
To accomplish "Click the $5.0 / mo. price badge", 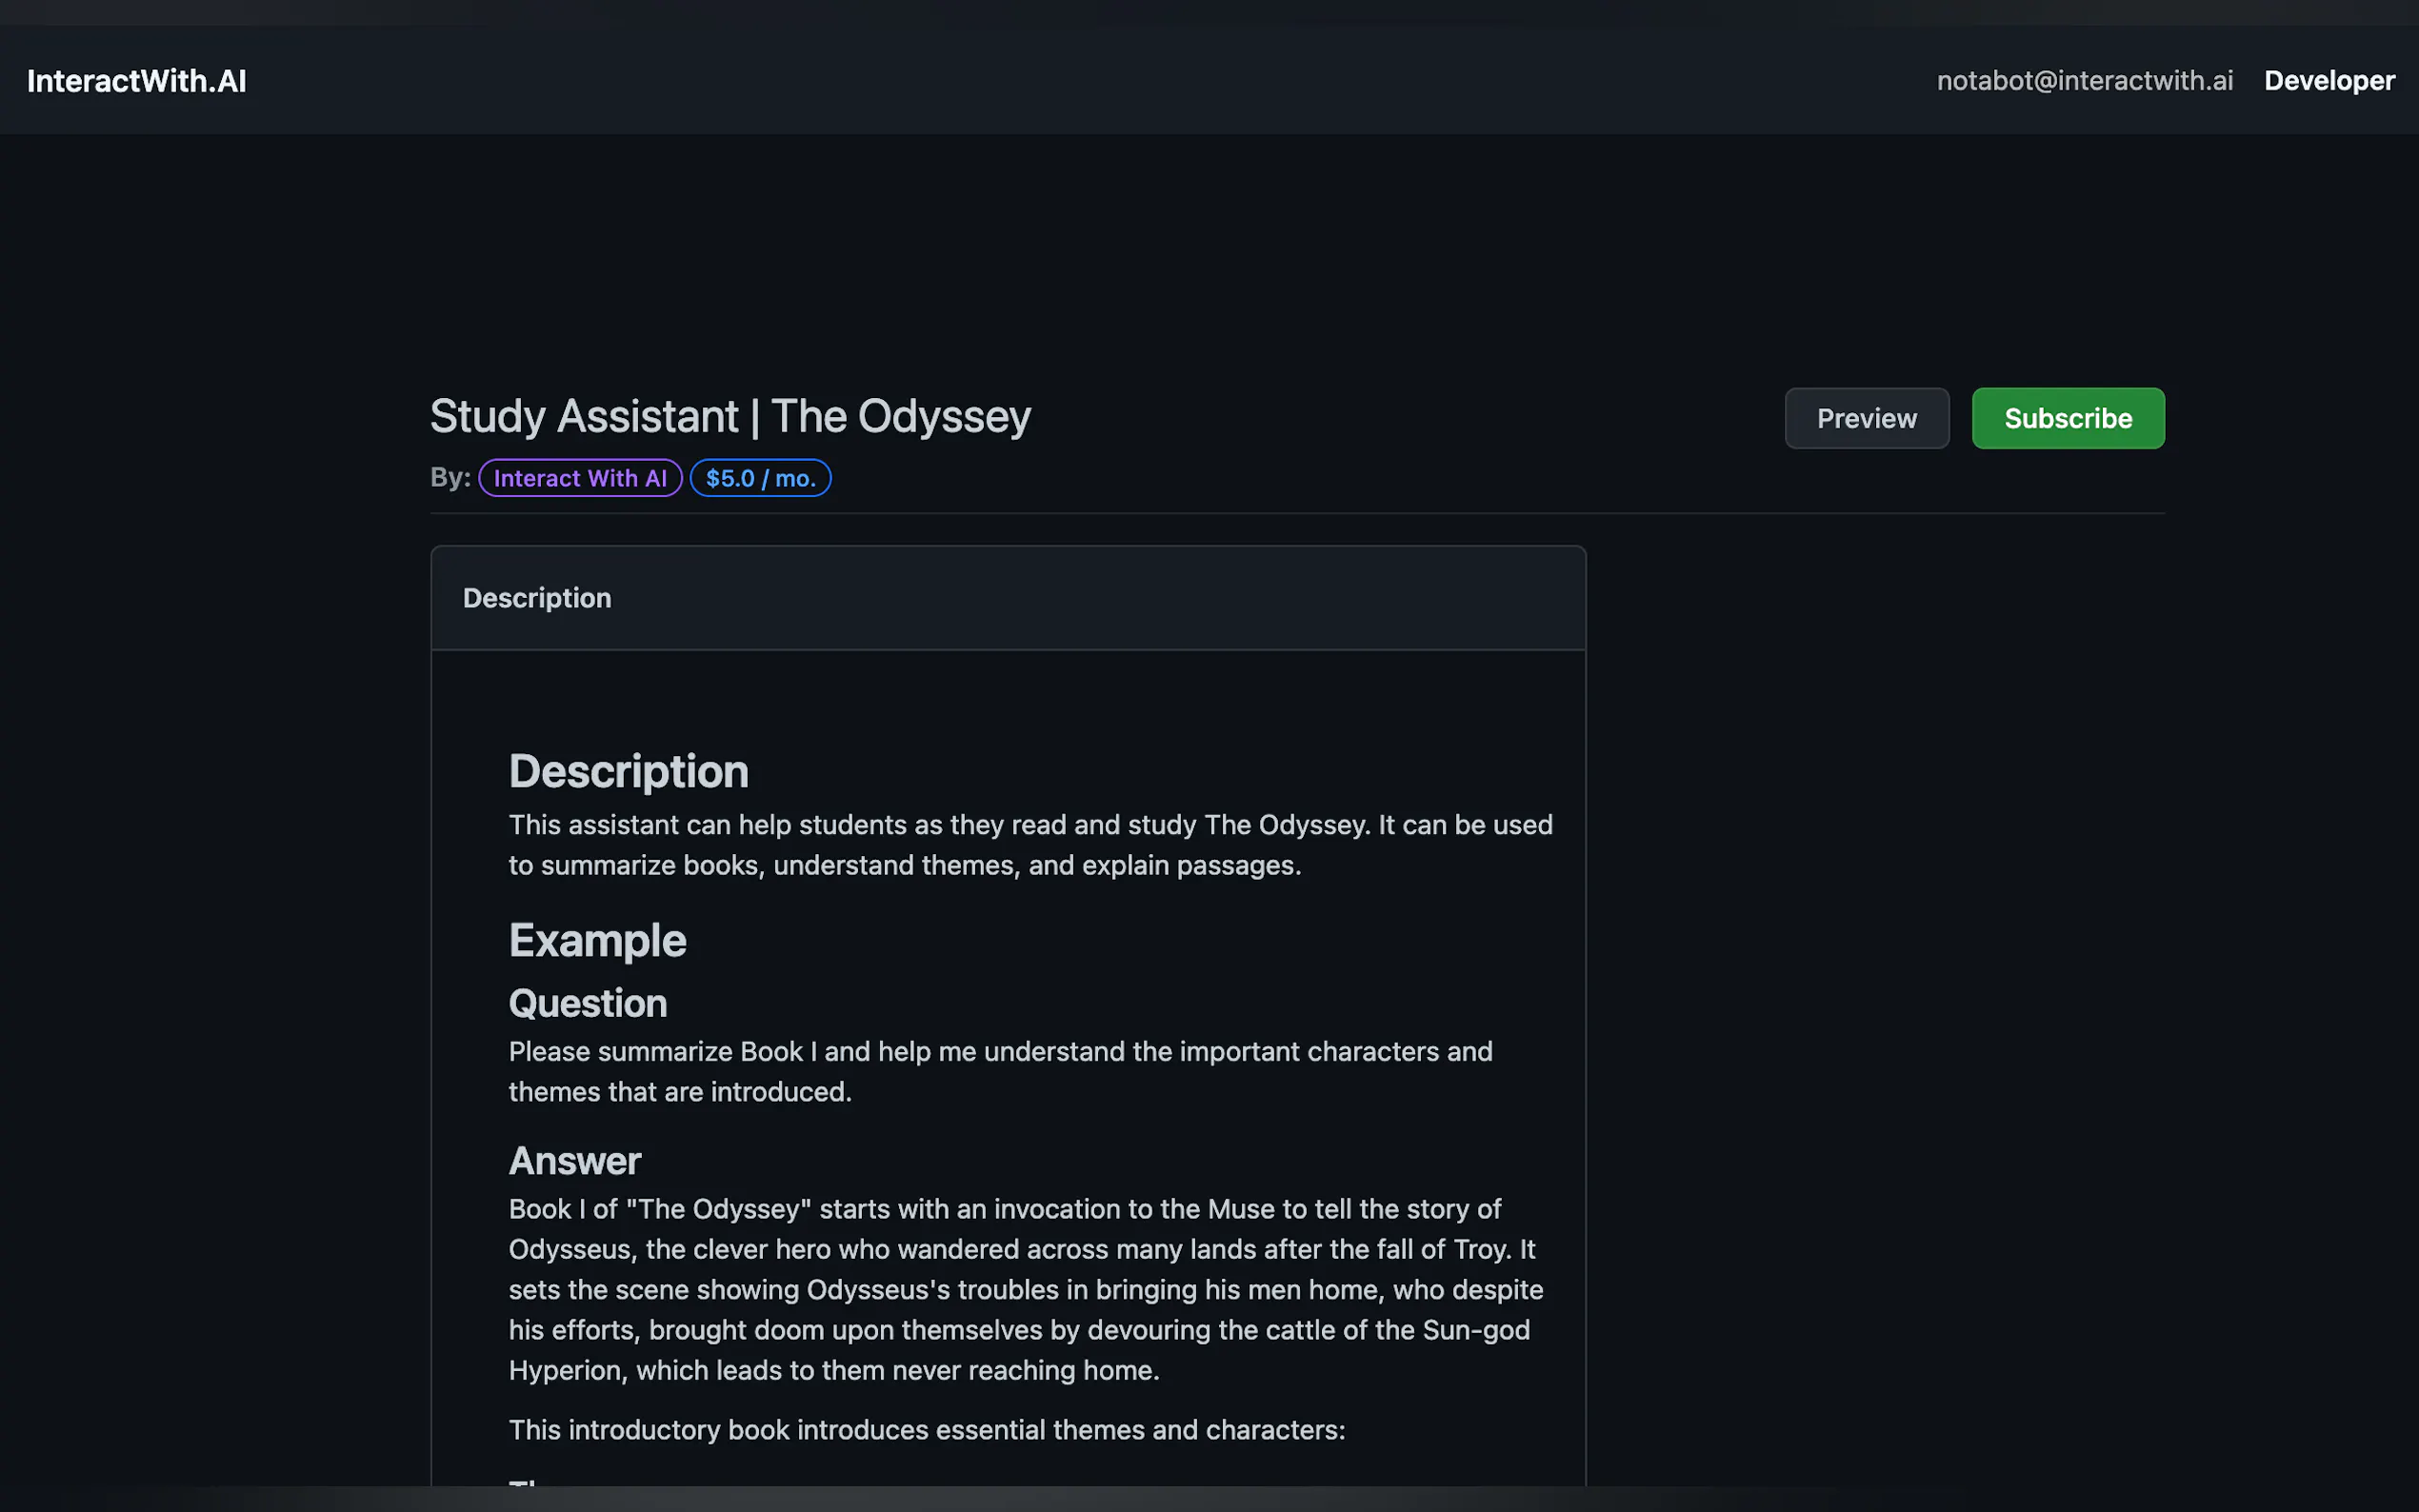I will 760,478.
